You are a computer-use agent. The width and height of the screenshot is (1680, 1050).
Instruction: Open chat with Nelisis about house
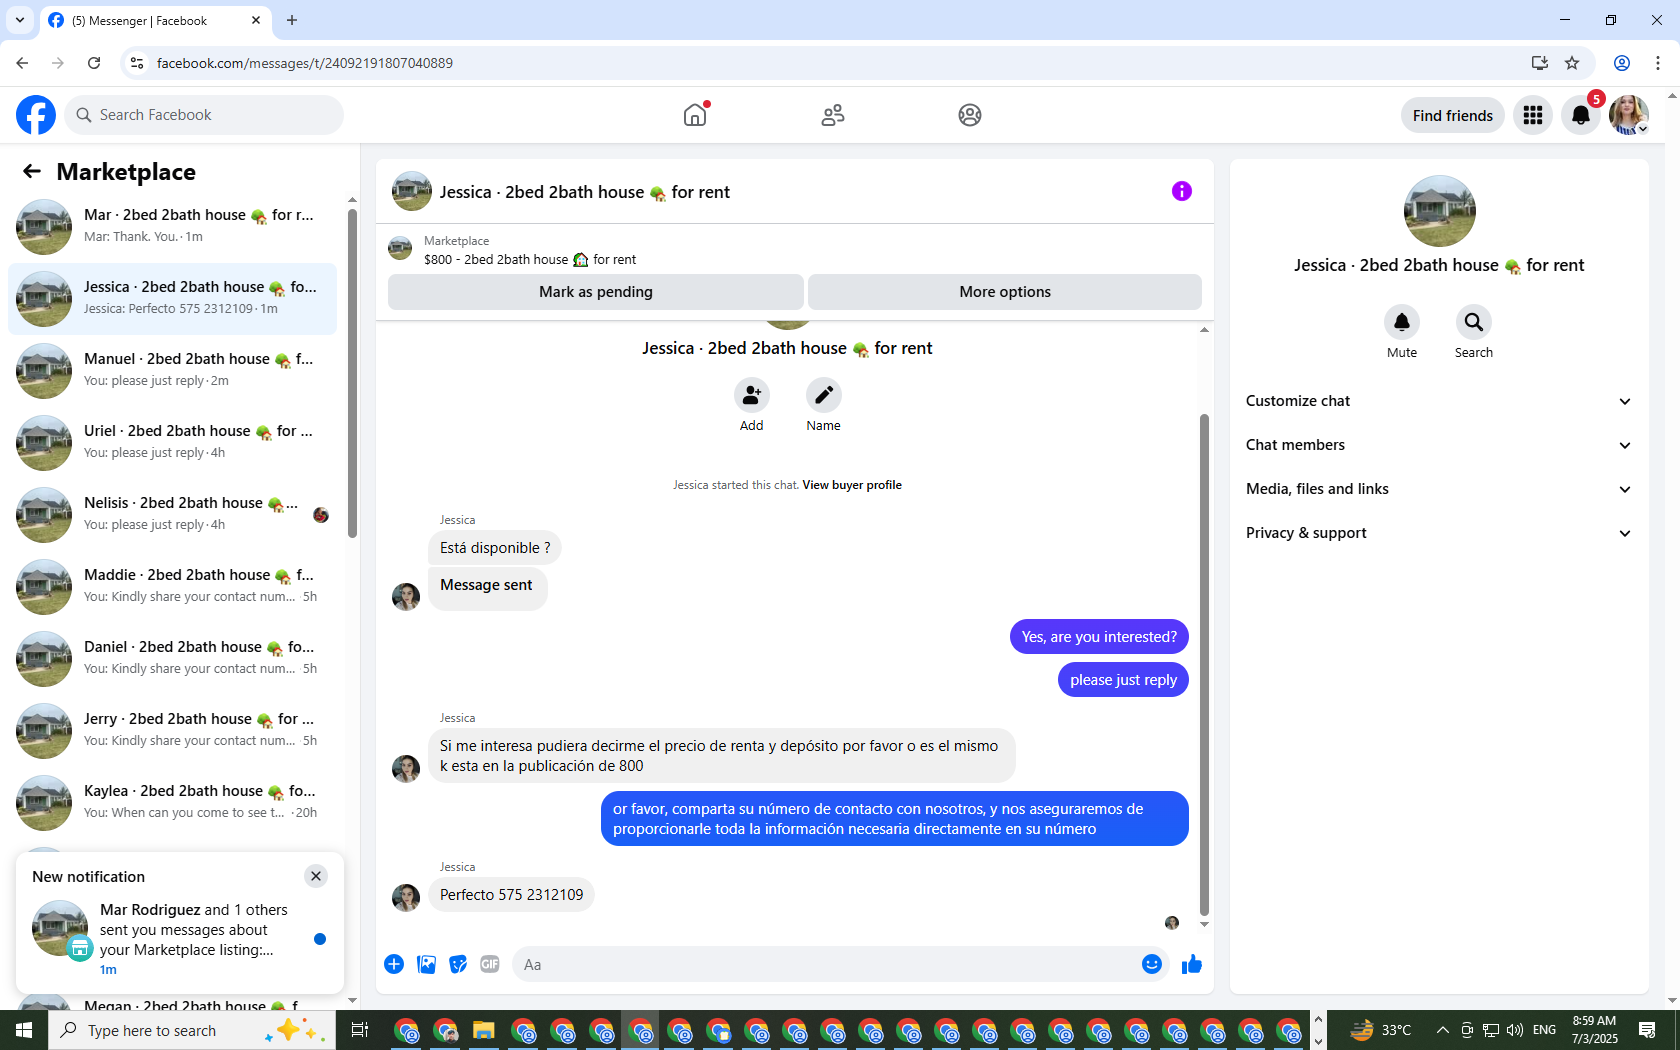point(172,514)
